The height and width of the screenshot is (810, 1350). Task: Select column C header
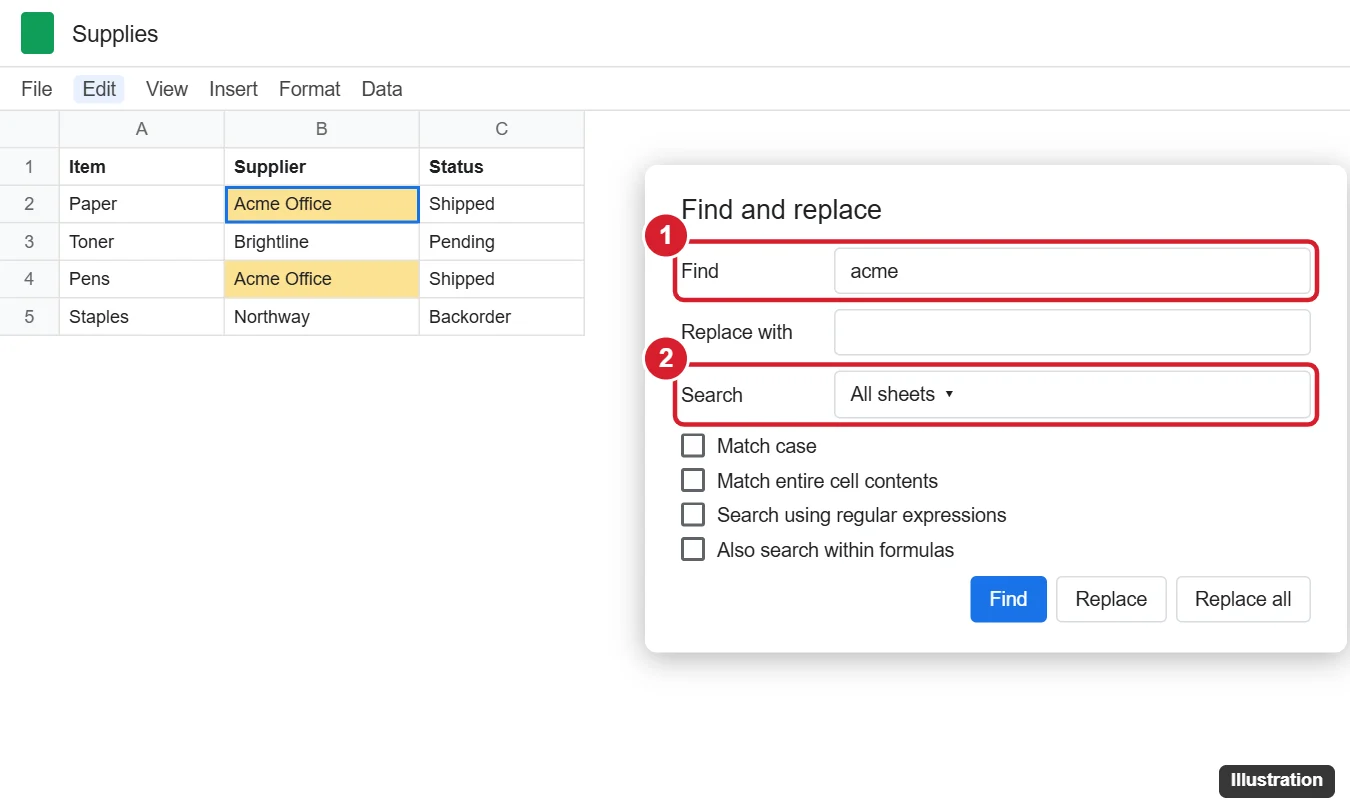coord(502,129)
